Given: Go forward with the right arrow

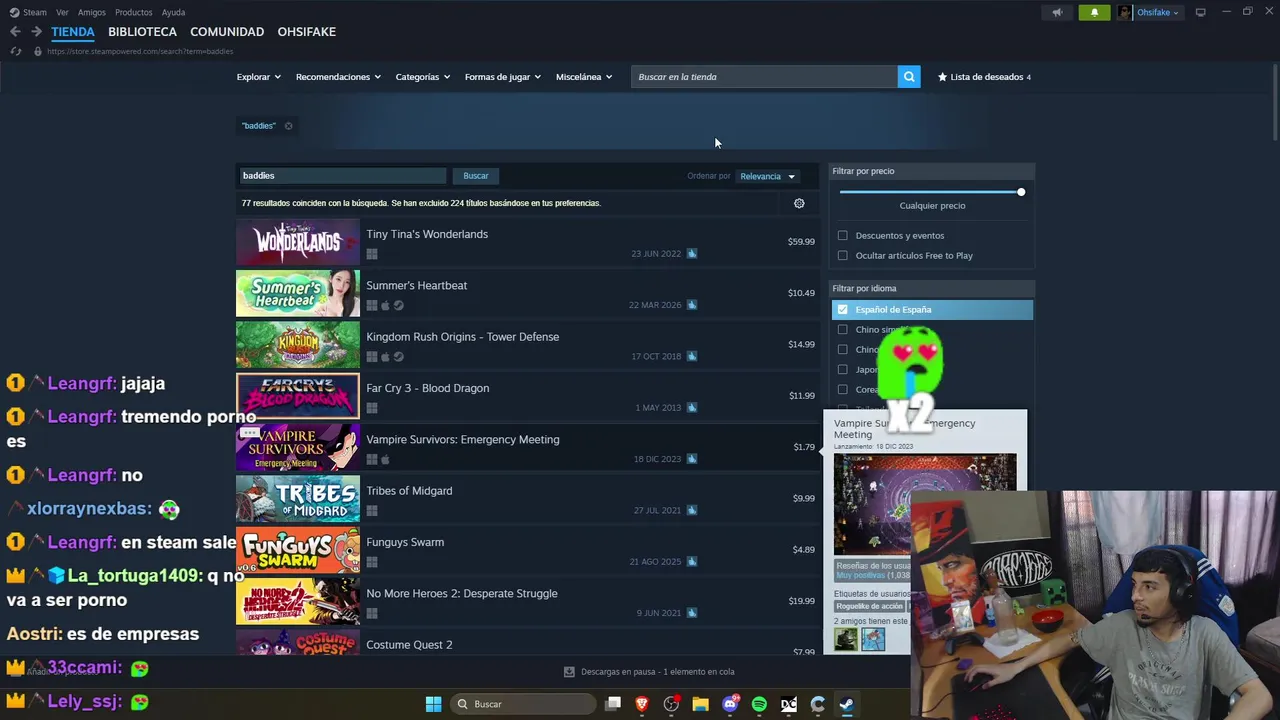Looking at the screenshot, I should (x=36, y=32).
